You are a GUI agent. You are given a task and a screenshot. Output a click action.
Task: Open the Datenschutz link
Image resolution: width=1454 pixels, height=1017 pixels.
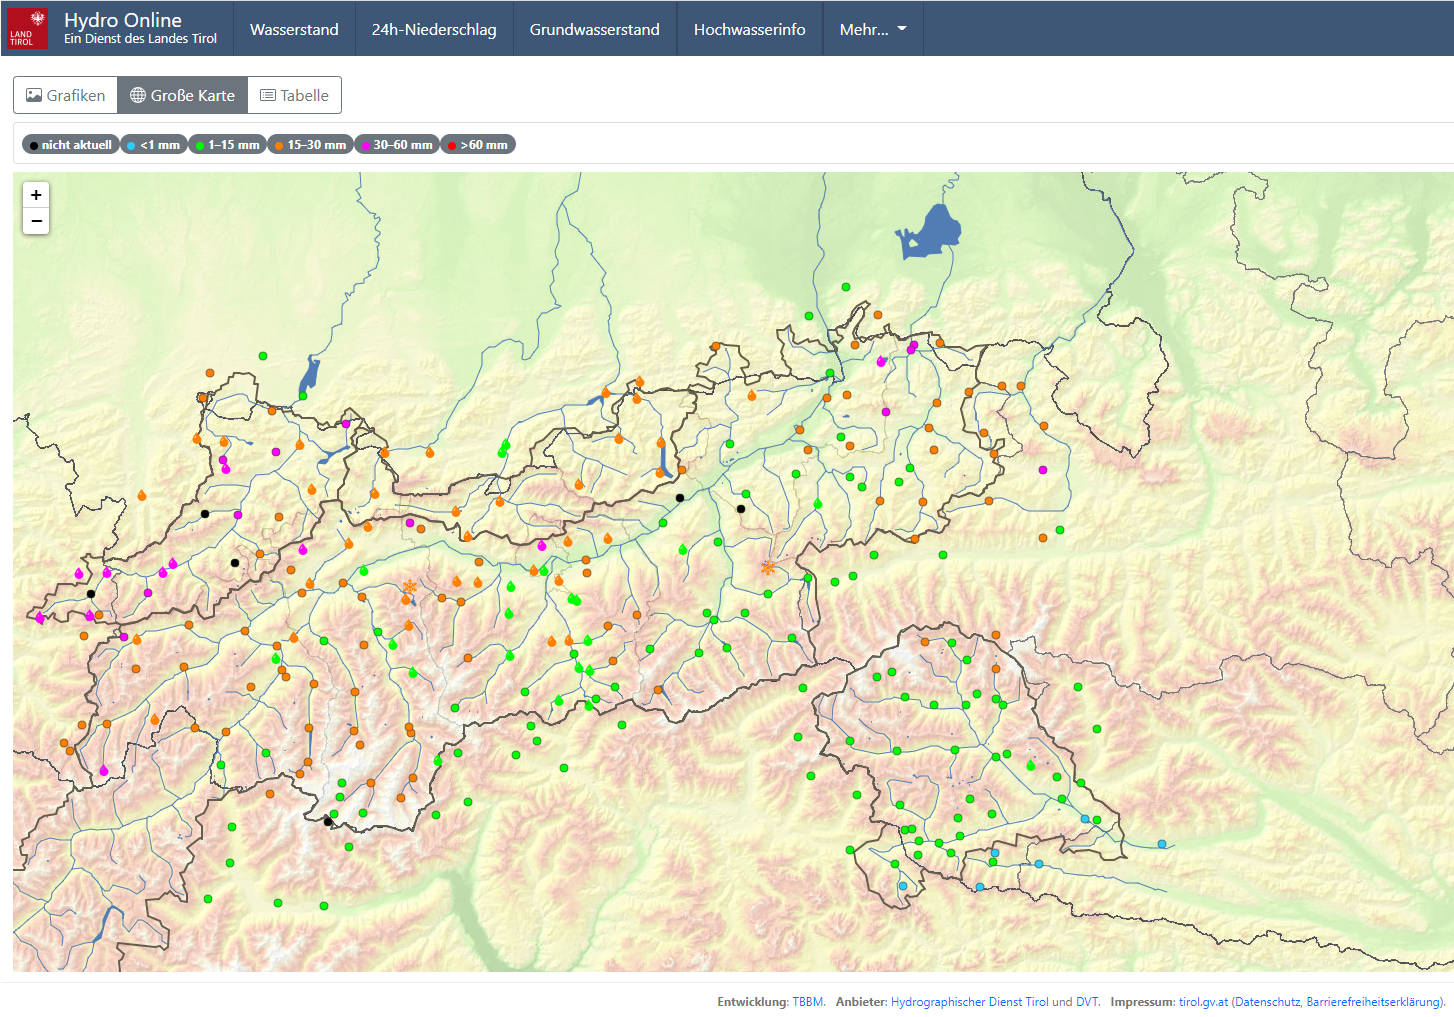point(1268,1001)
